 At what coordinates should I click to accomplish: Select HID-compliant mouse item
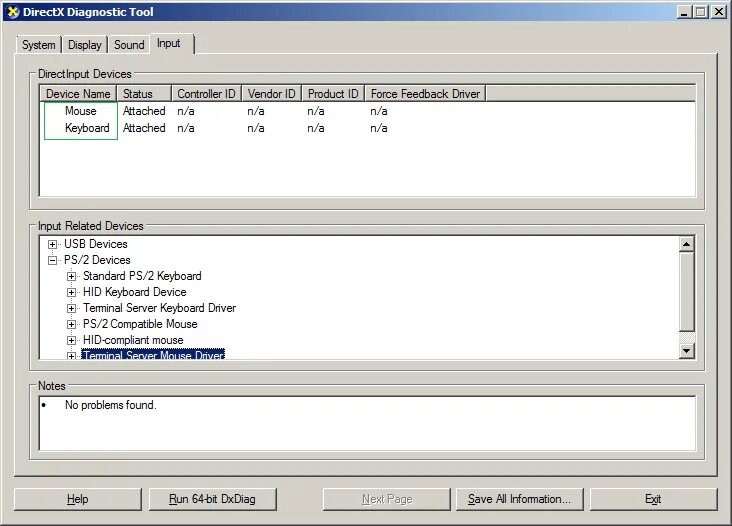(x=133, y=340)
